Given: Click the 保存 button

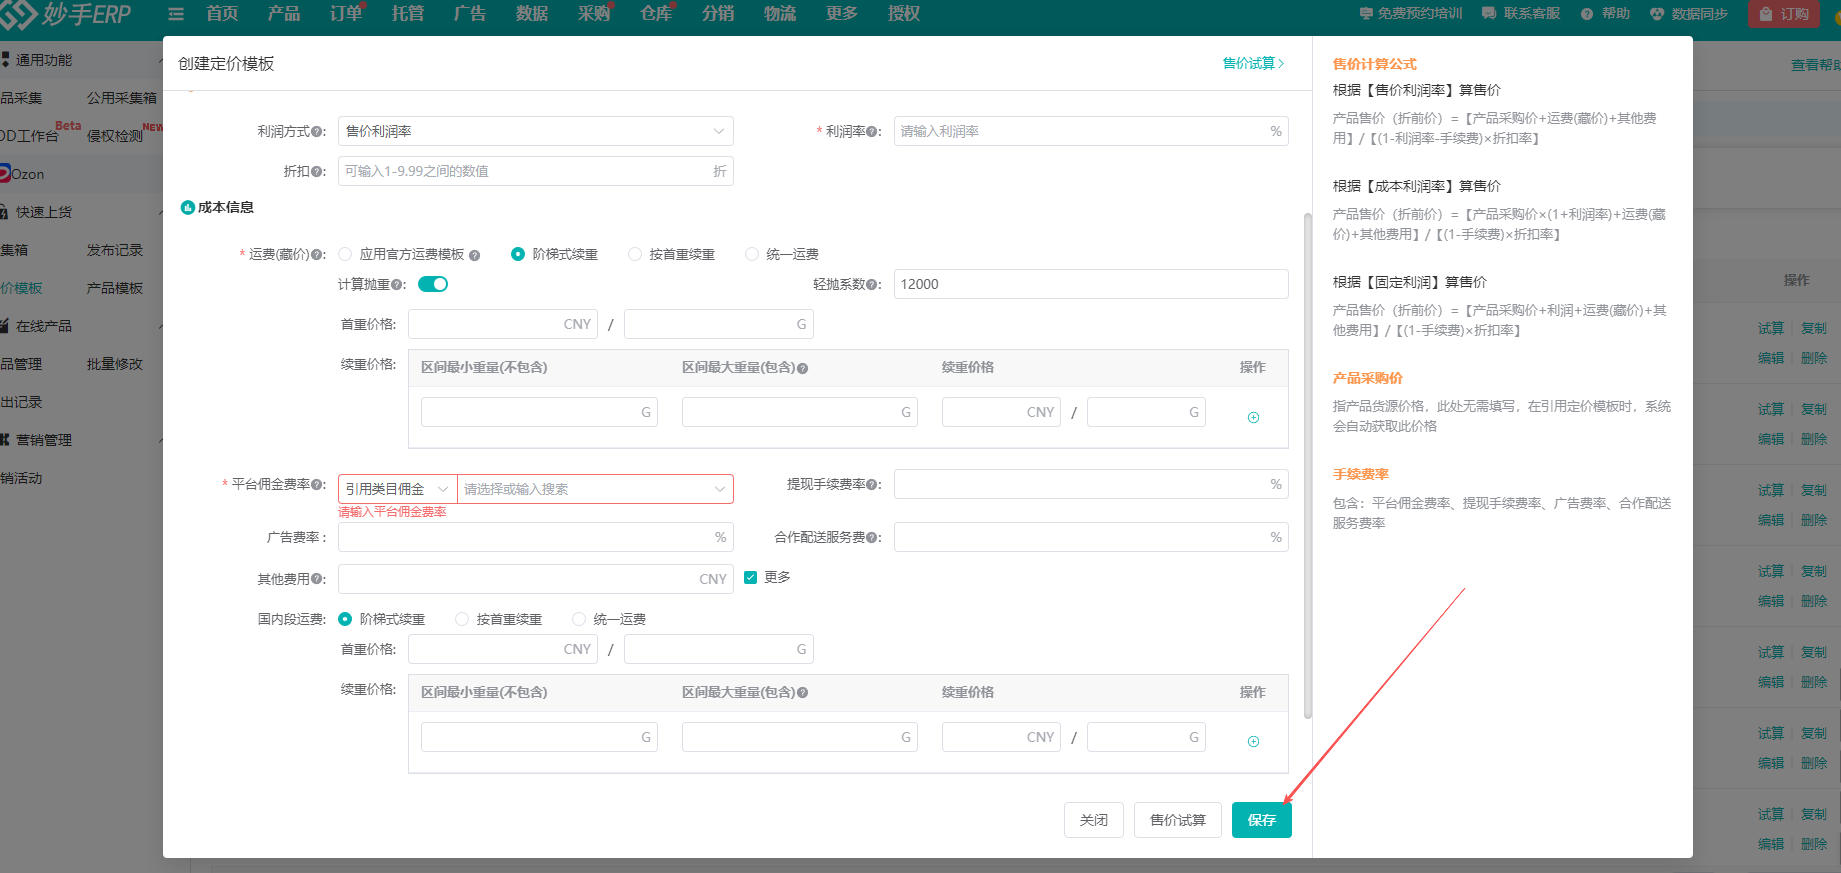Looking at the screenshot, I should point(1261,820).
